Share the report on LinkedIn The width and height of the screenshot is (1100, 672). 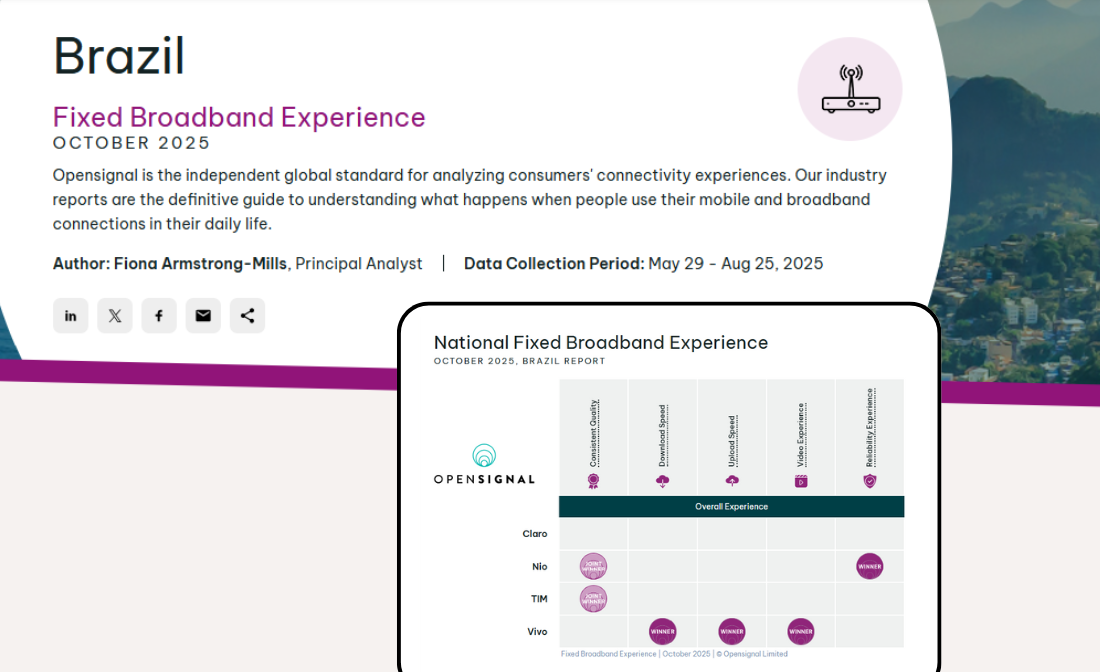(71, 316)
